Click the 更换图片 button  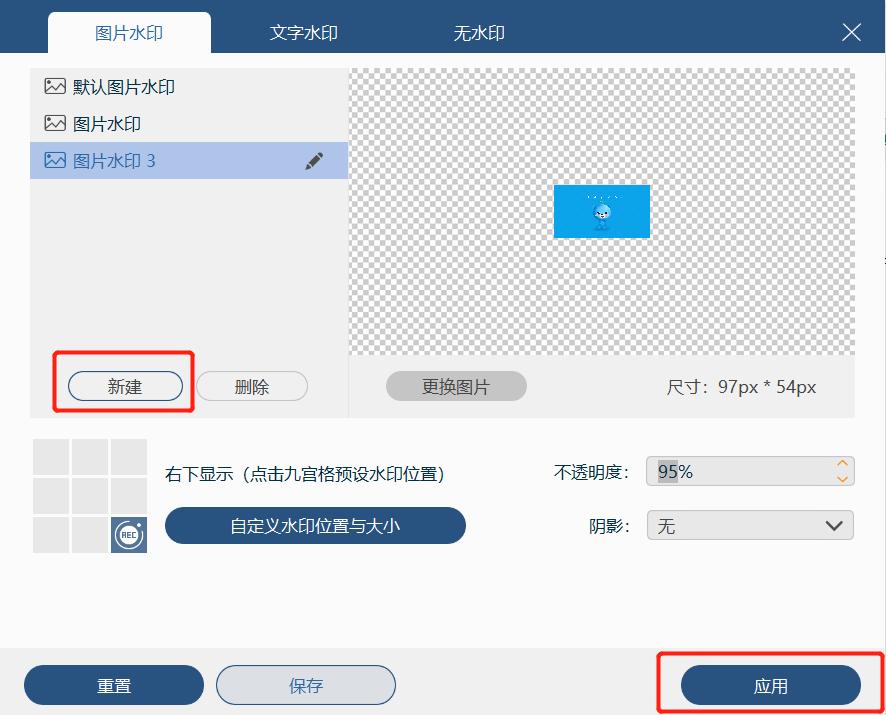[x=456, y=386]
